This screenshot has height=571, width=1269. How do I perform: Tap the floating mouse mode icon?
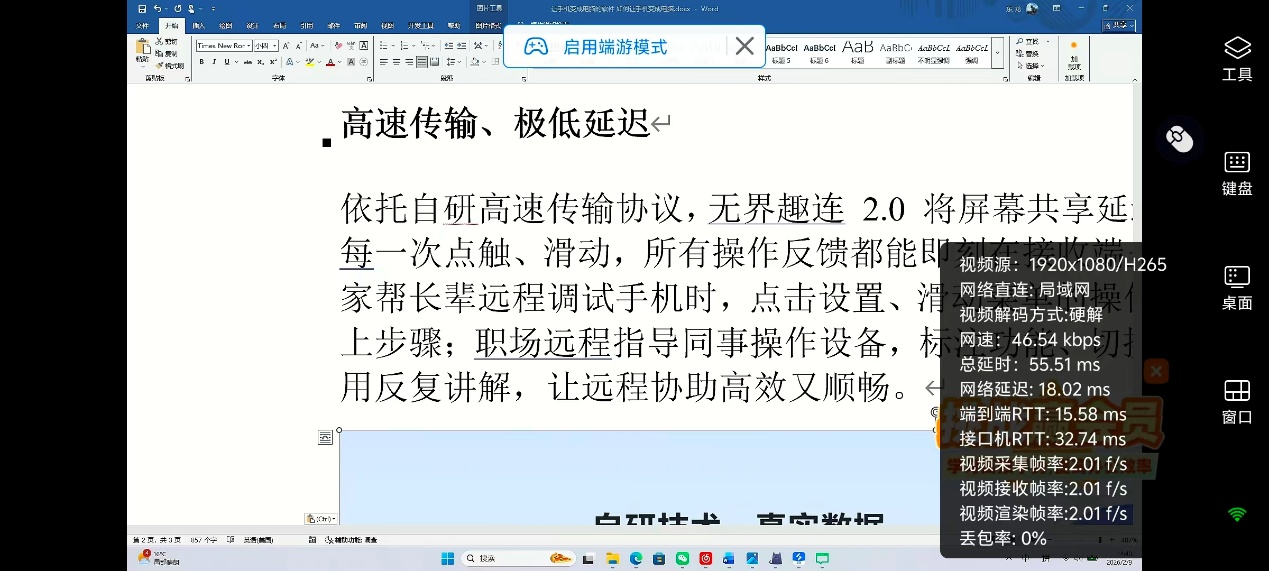point(1180,139)
